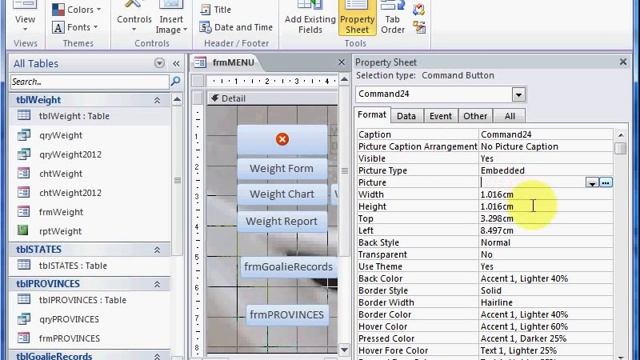Viewport: 640px width, 360px height.
Task: Open the Picture property dropdown arrow
Action: [x=592, y=182]
